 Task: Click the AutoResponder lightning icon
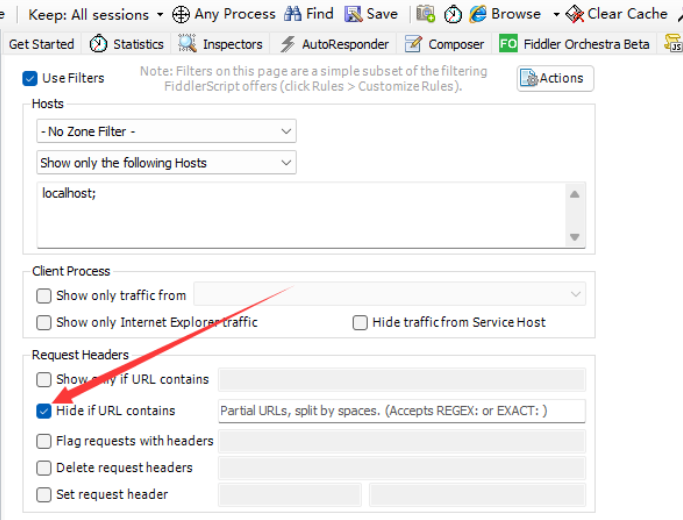[287, 44]
